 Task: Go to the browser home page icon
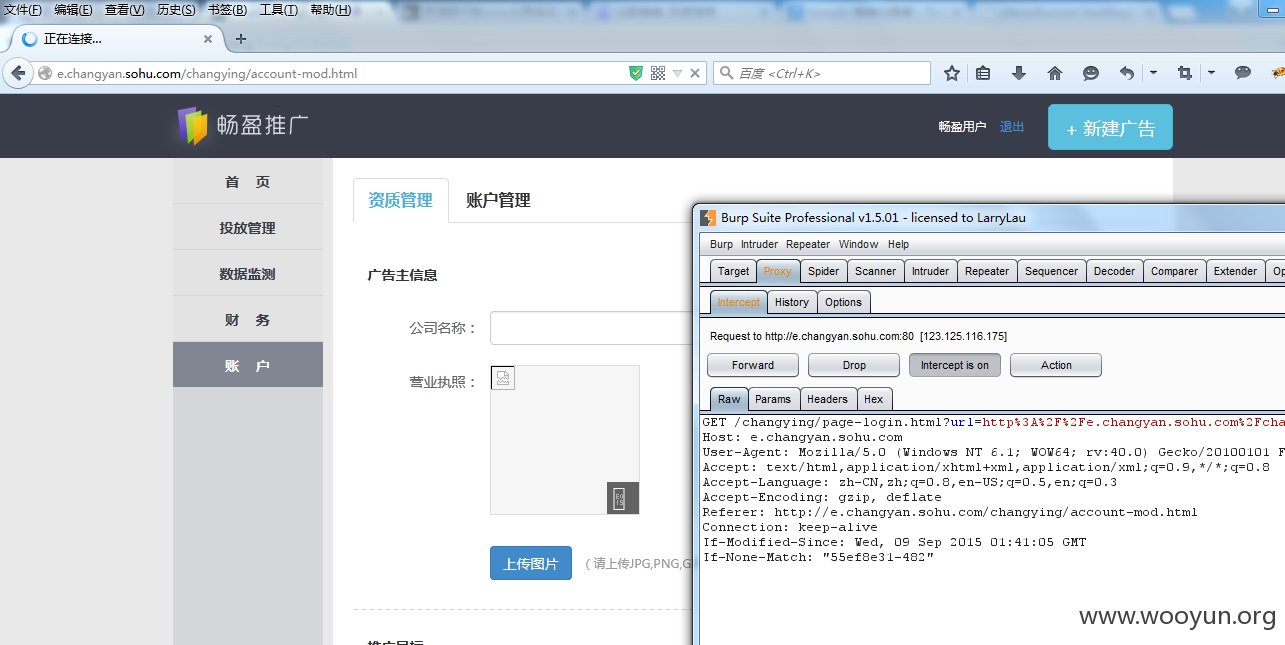1055,73
